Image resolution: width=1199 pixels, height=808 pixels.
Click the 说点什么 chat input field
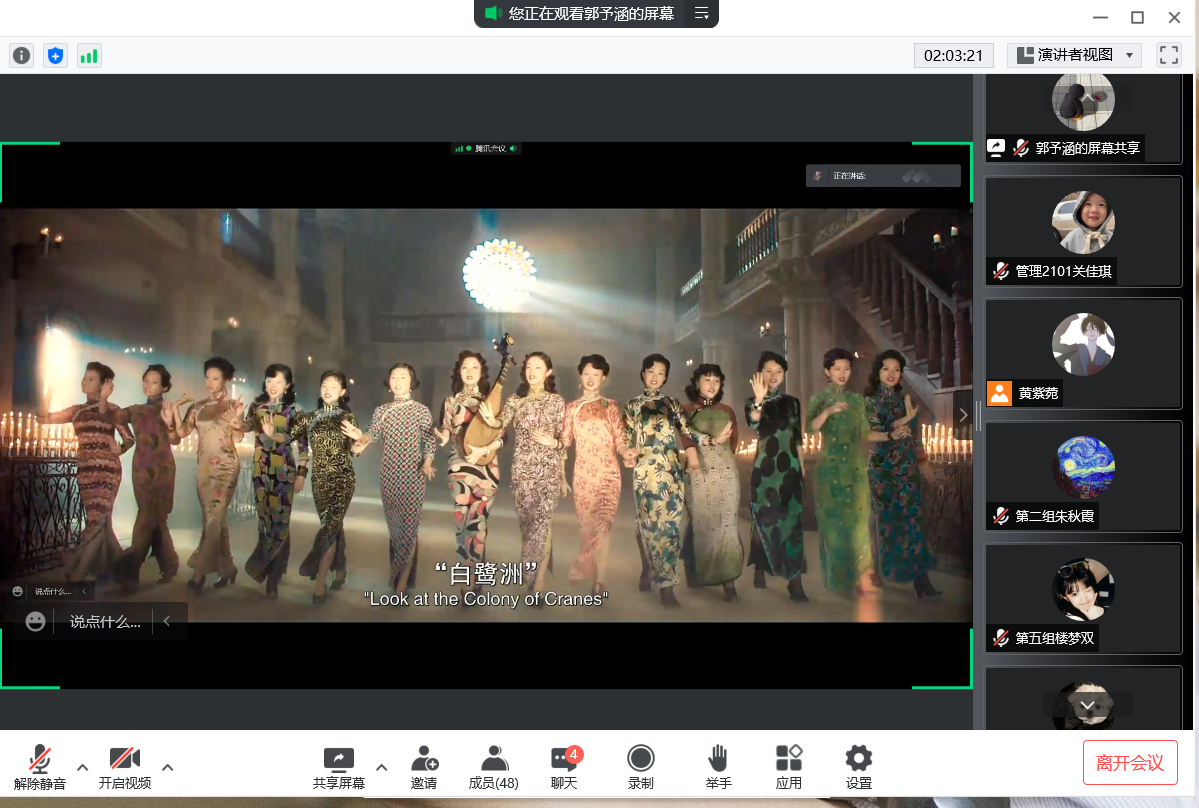coord(105,622)
